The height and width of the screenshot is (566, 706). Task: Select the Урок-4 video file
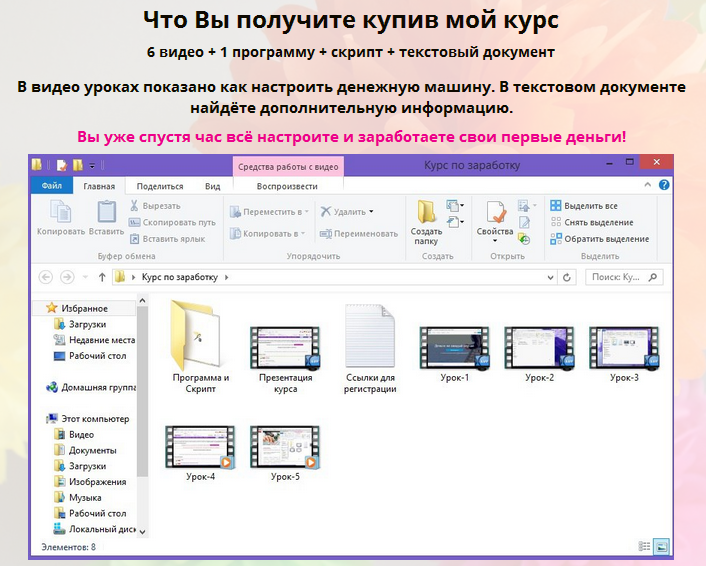[x=200, y=453]
